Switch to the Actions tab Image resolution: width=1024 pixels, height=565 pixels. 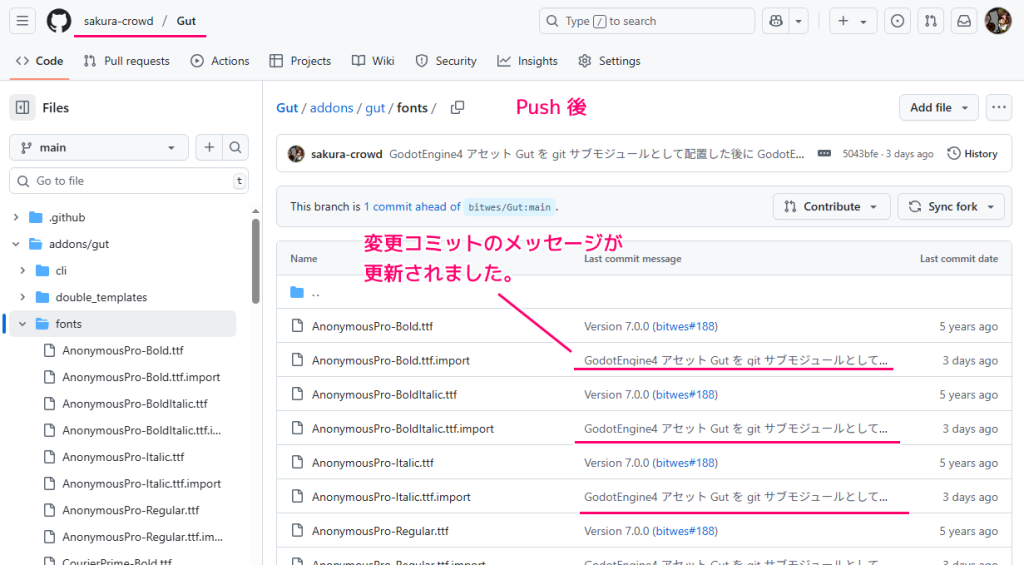point(220,61)
